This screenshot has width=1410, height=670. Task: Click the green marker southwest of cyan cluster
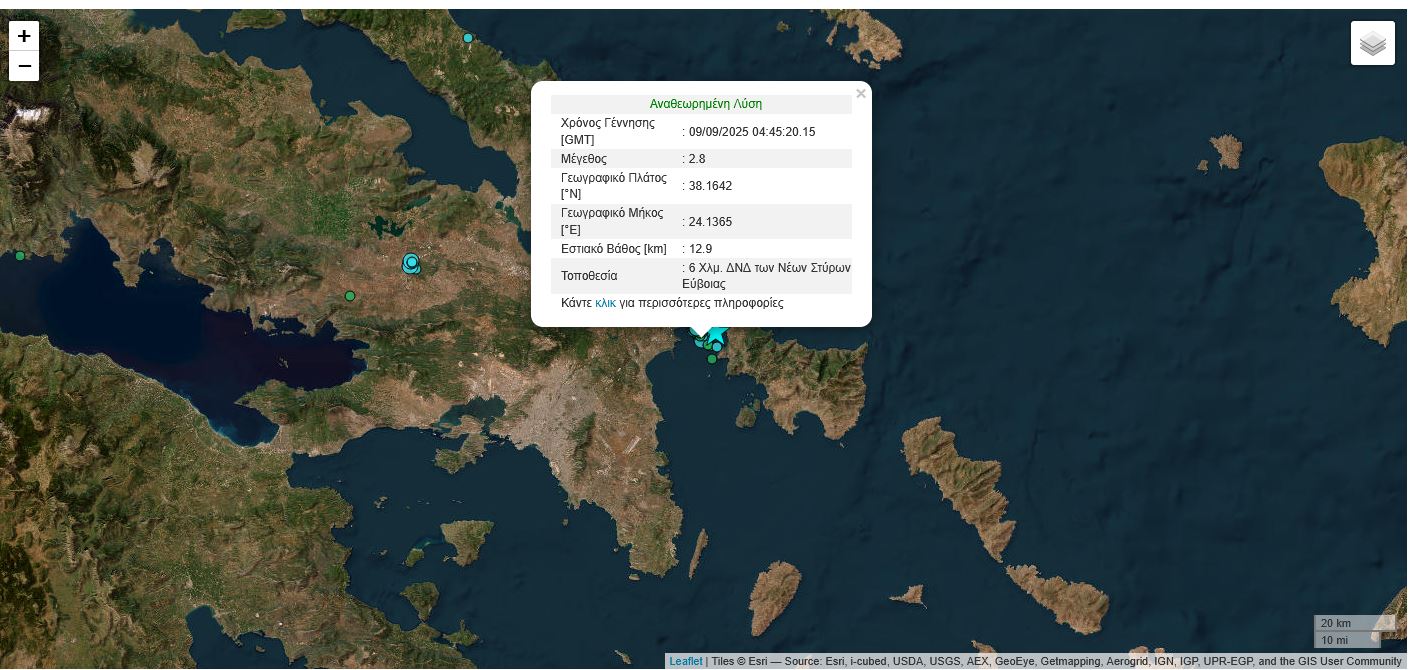click(x=350, y=296)
